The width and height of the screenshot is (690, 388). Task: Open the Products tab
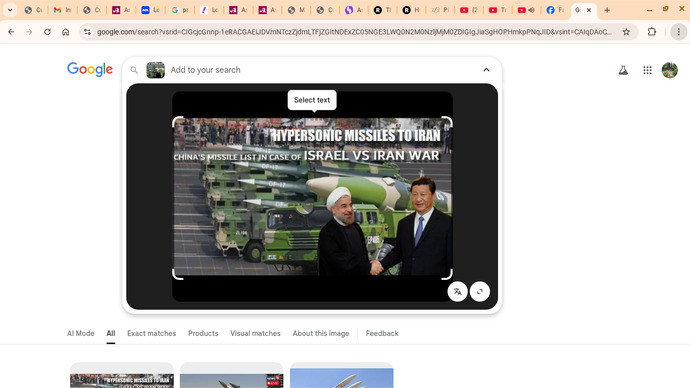click(x=203, y=333)
